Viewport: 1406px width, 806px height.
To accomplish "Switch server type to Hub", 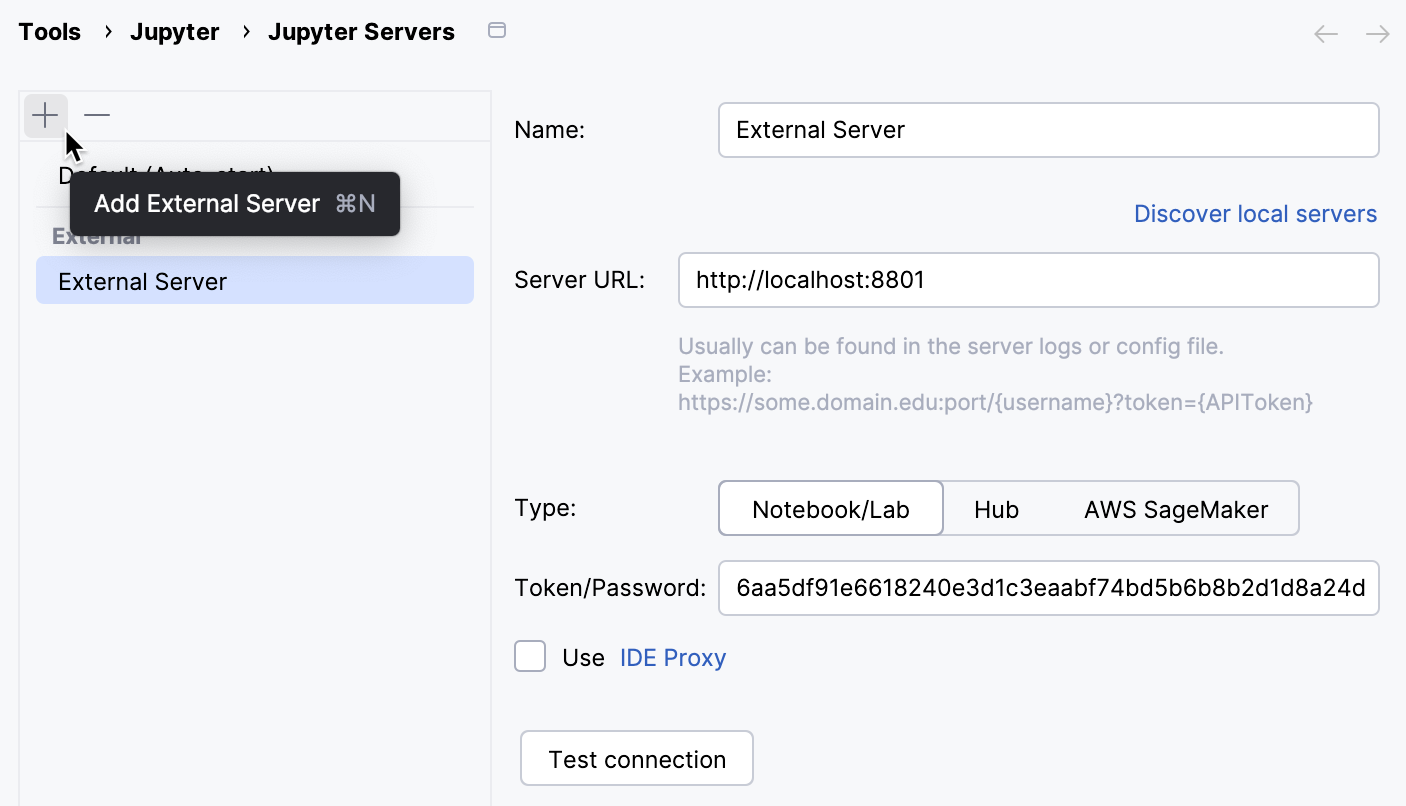I will click(996, 508).
